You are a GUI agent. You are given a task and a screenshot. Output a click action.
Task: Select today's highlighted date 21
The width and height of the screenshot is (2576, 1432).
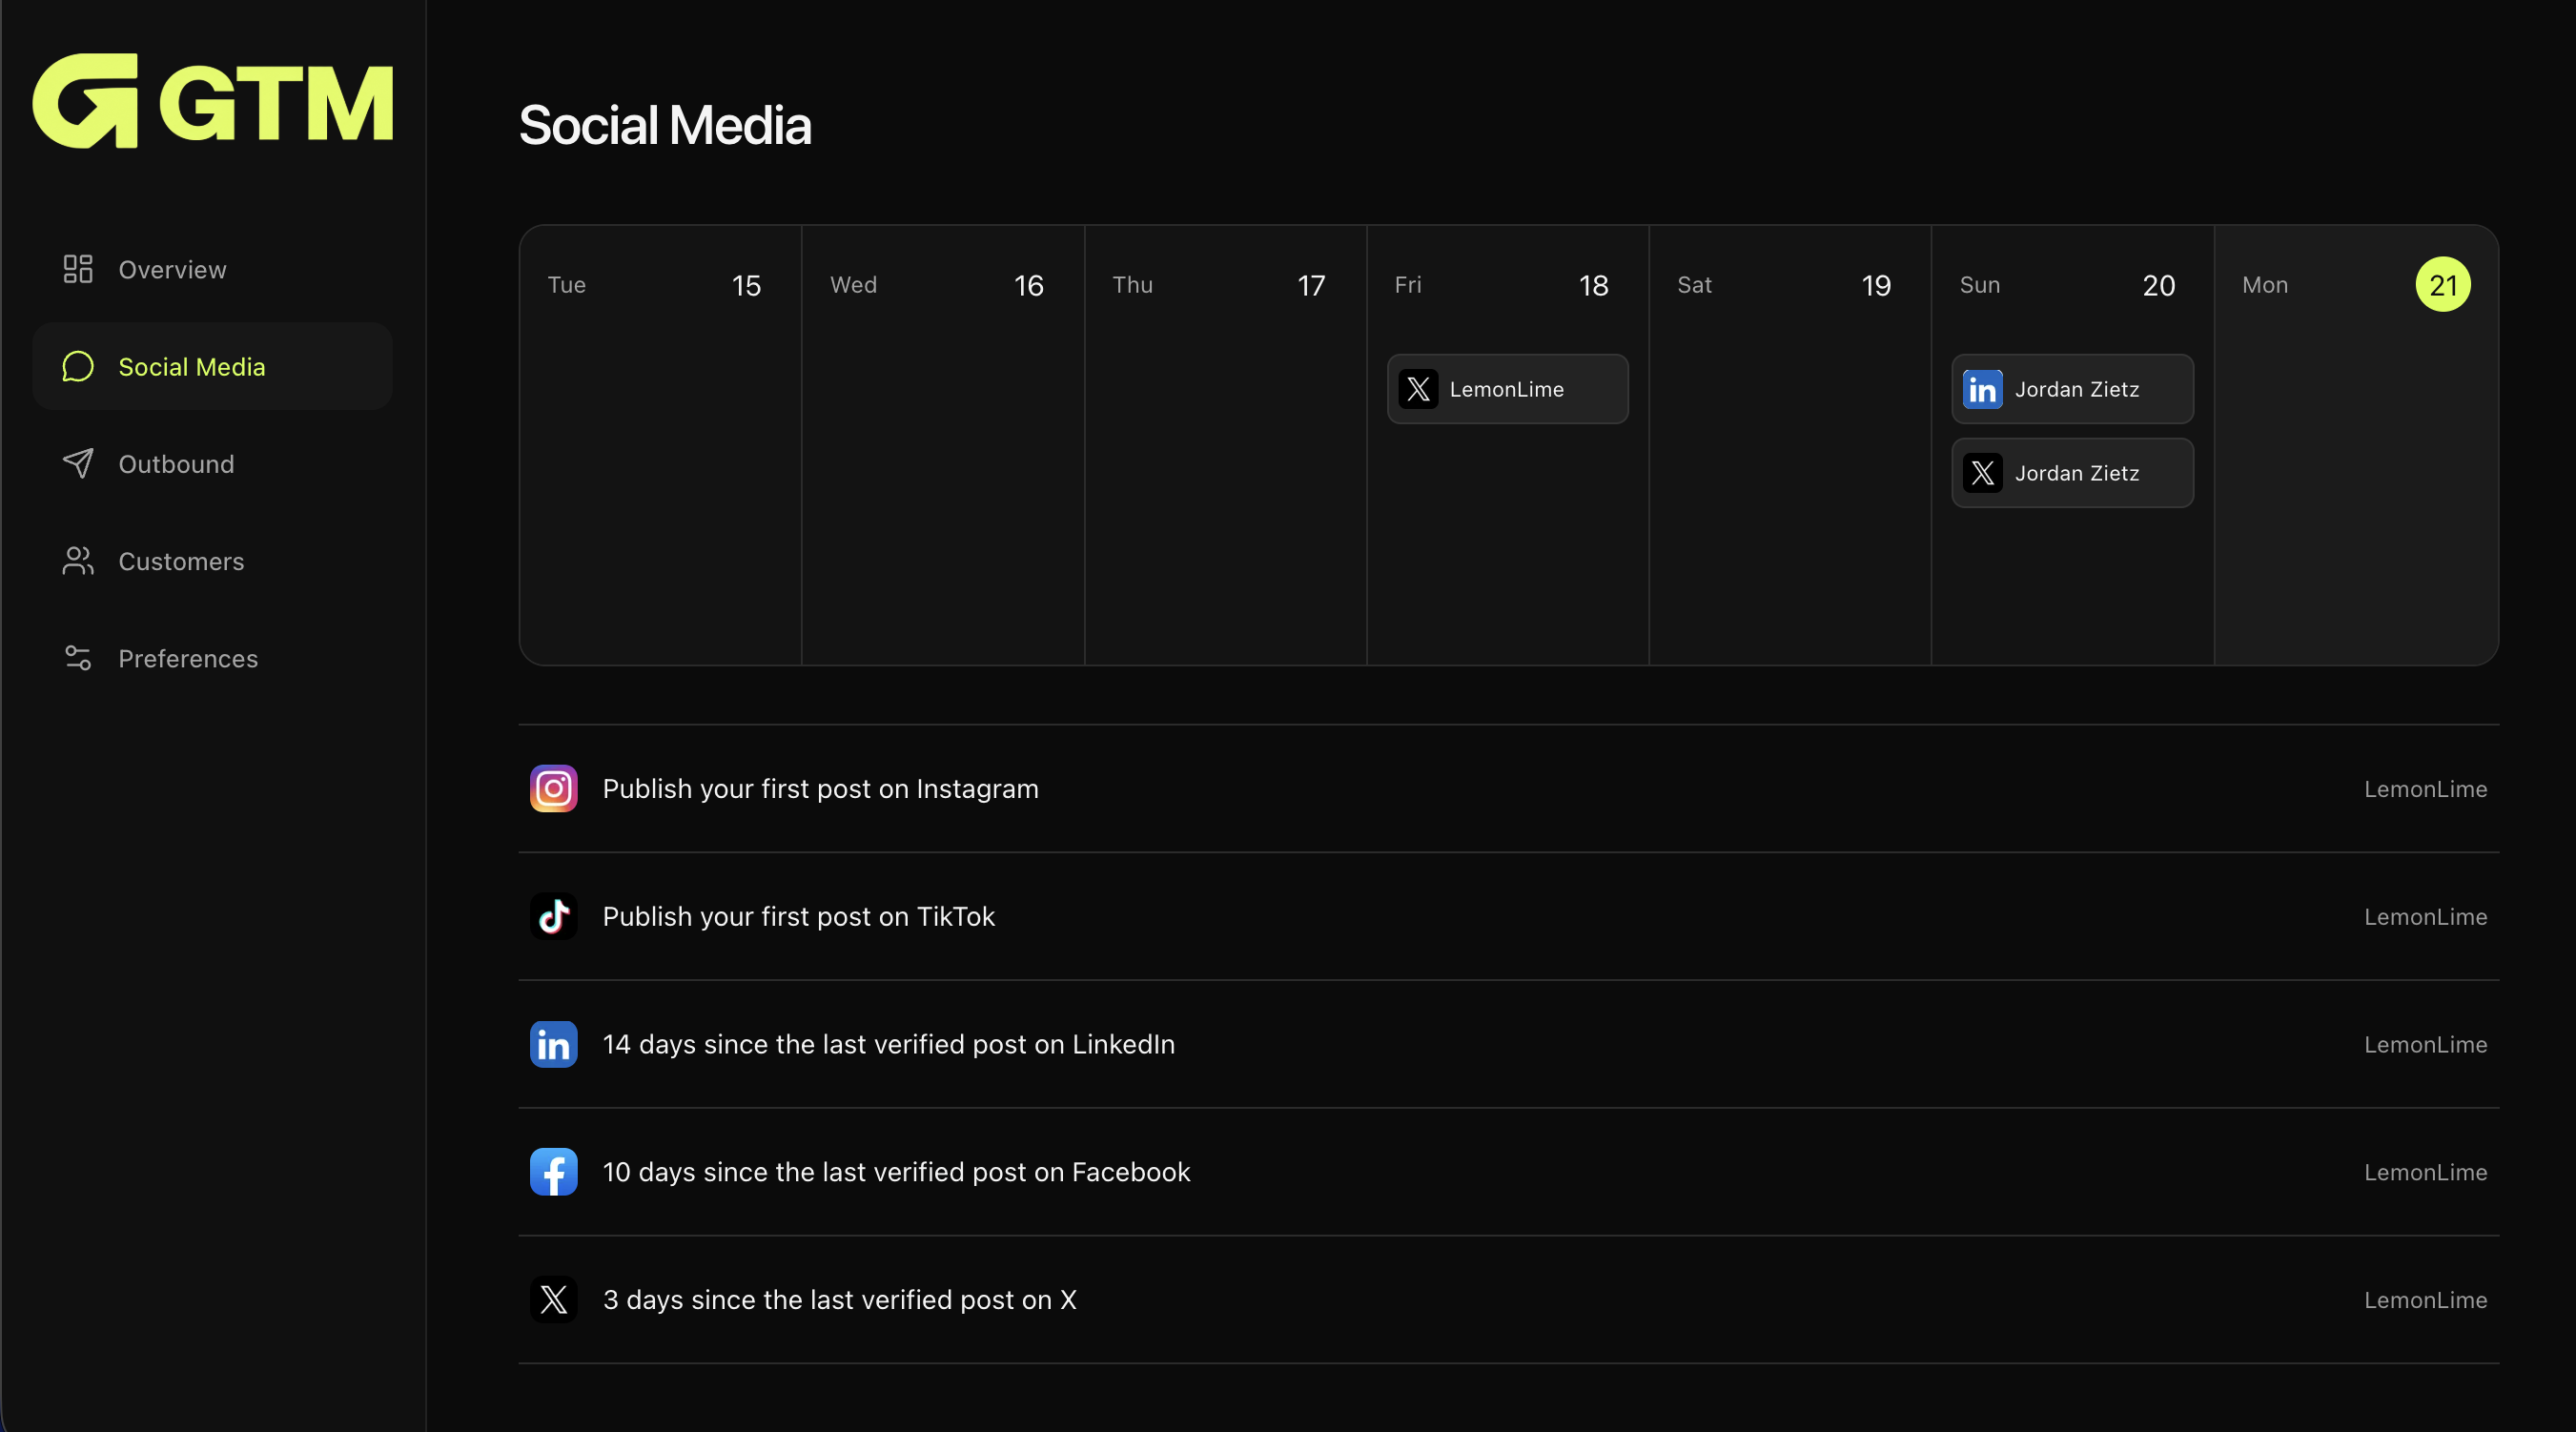coord(2442,285)
